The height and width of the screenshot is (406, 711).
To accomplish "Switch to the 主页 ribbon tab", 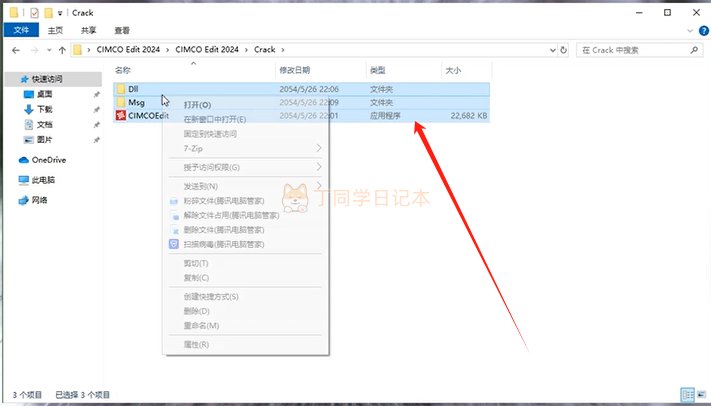I will 55,30.
